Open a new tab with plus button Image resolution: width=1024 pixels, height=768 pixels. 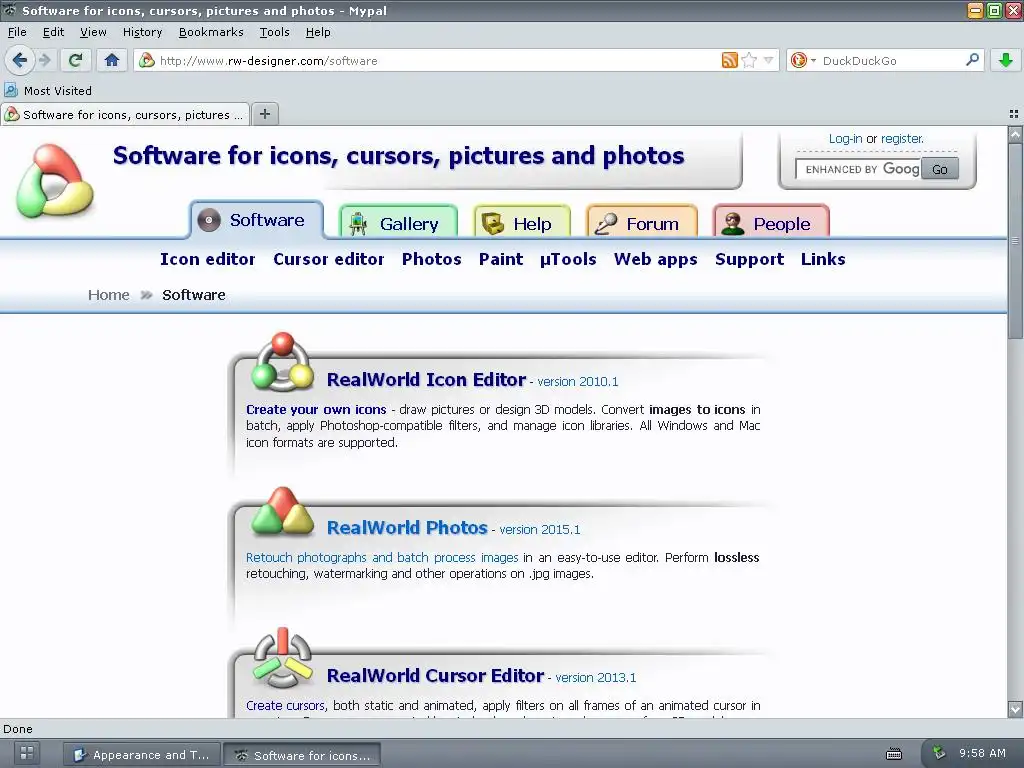pyautogui.click(x=264, y=114)
